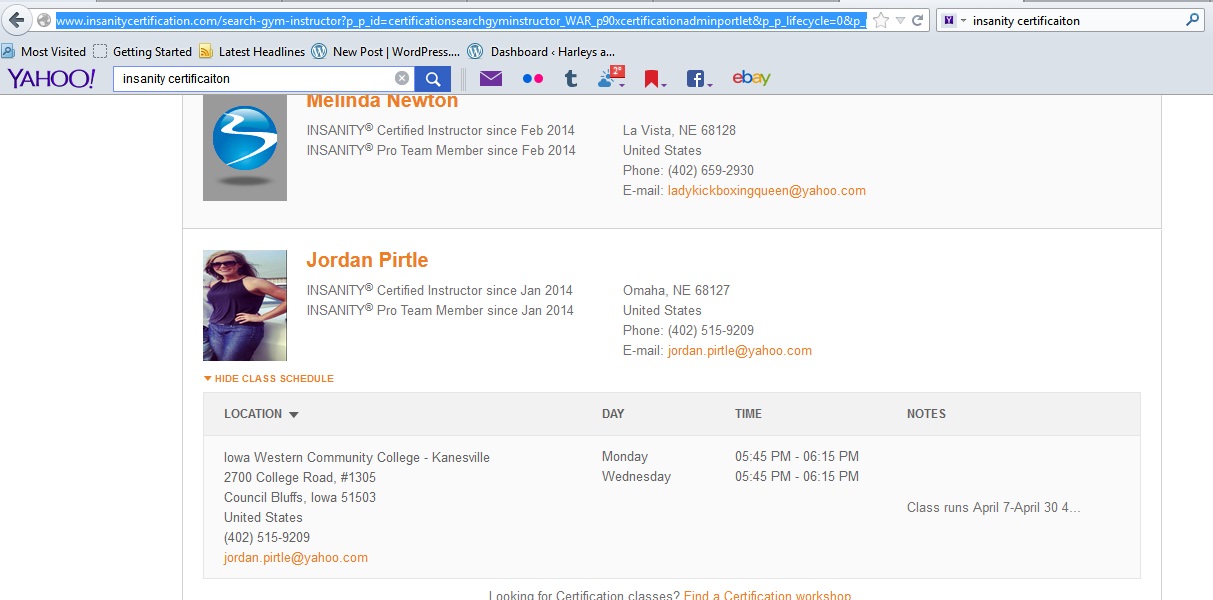The image size is (1213, 600).
Task: Open Flickr from the Yahoo toolbar
Action: (533, 78)
